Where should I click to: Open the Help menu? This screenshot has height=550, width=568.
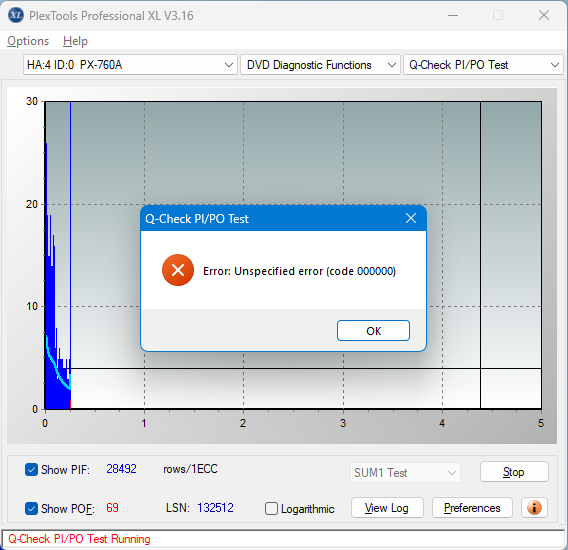pyautogui.click(x=75, y=41)
